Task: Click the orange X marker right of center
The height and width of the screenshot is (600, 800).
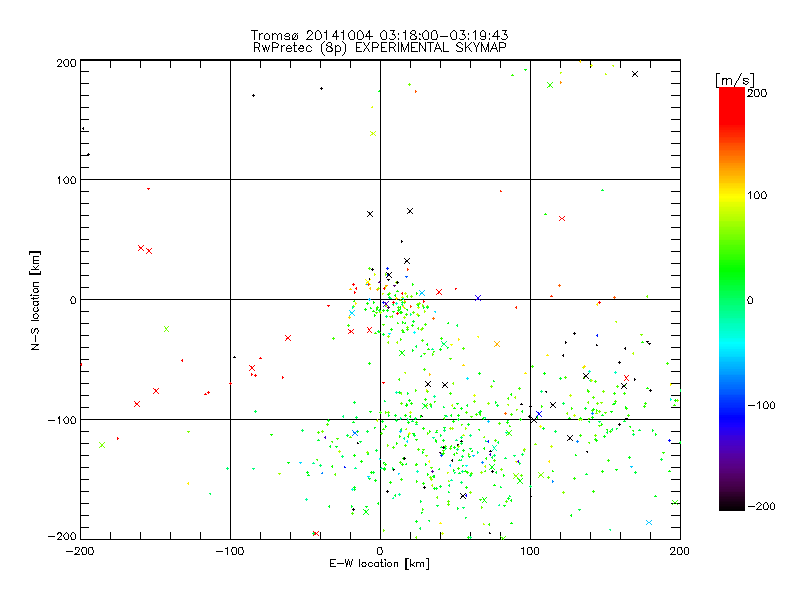Action: pyautogui.click(x=497, y=344)
